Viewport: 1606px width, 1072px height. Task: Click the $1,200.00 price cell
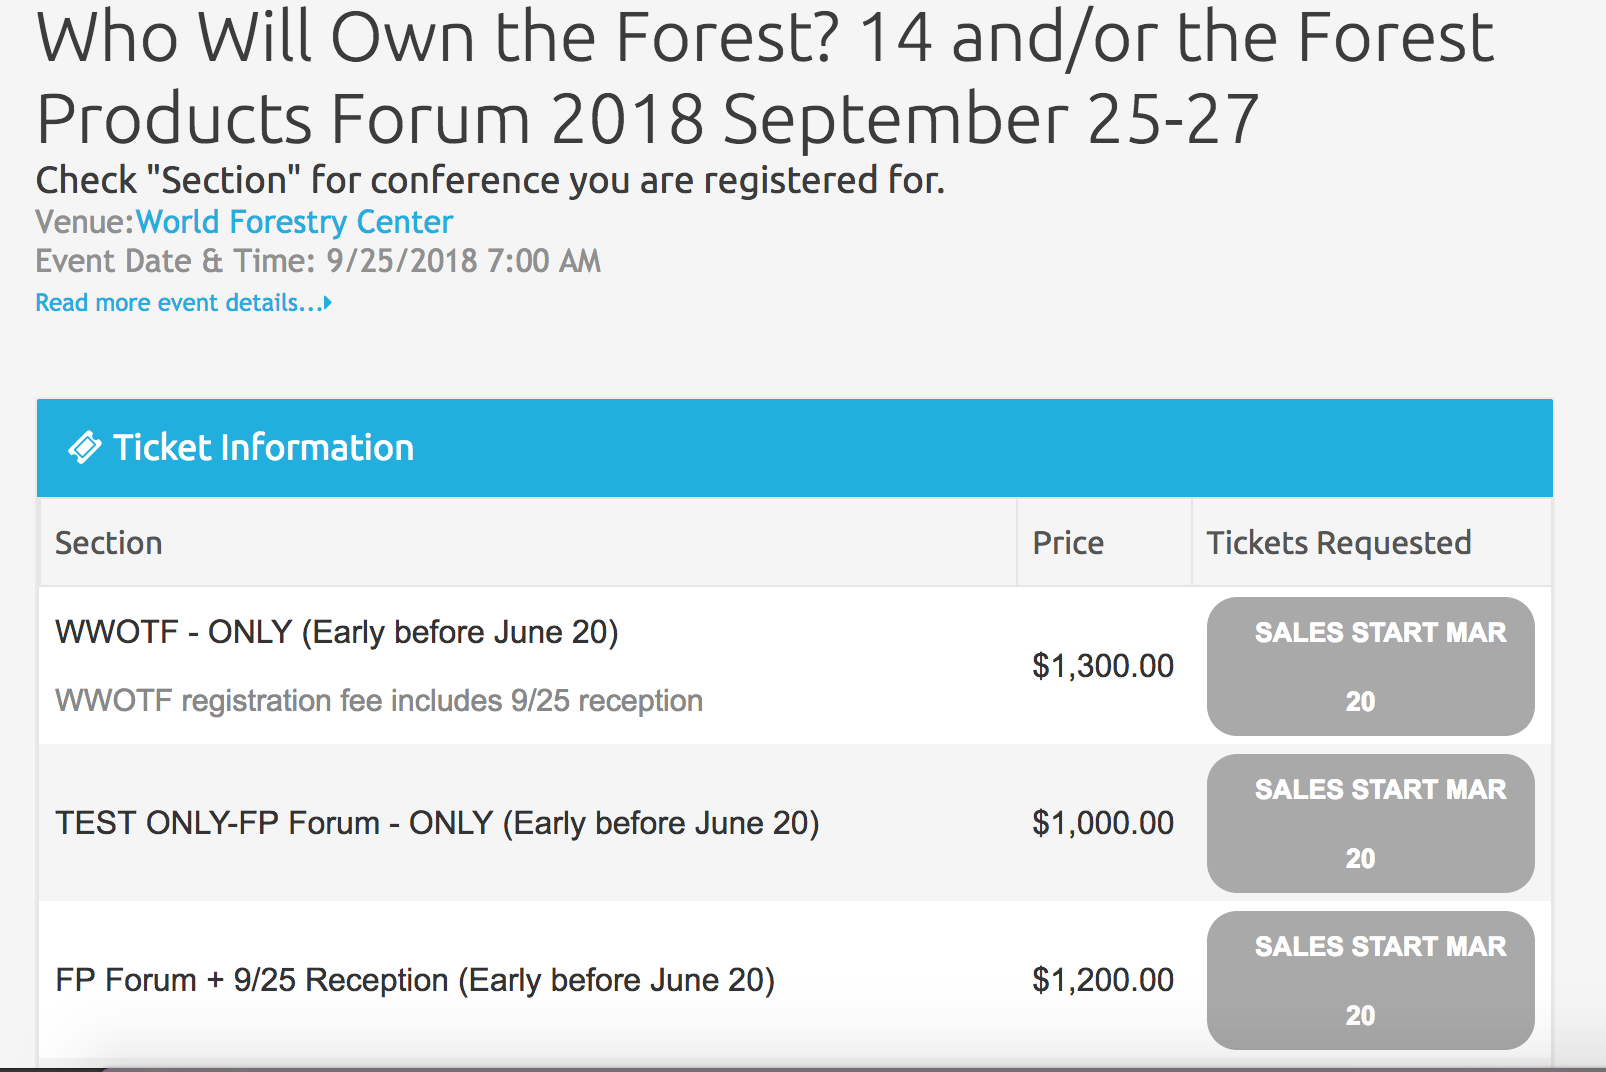pos(1102,980)
